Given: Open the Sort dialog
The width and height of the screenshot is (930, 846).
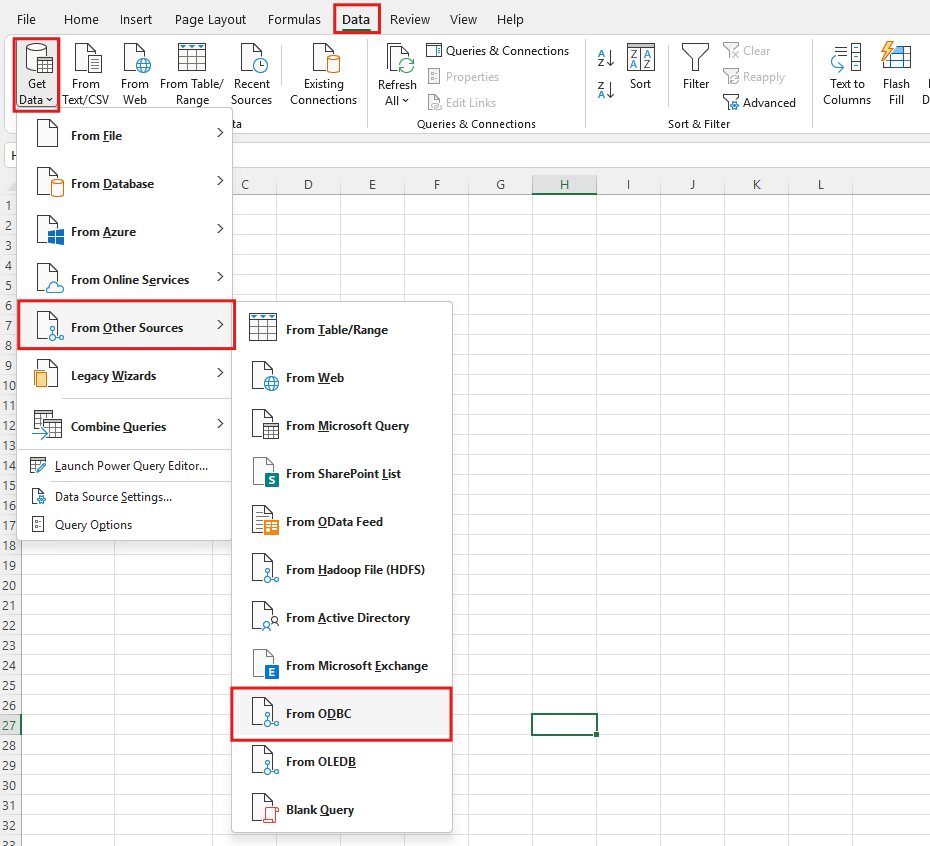Looking at the screenshot, I should [x=641, y=66].
